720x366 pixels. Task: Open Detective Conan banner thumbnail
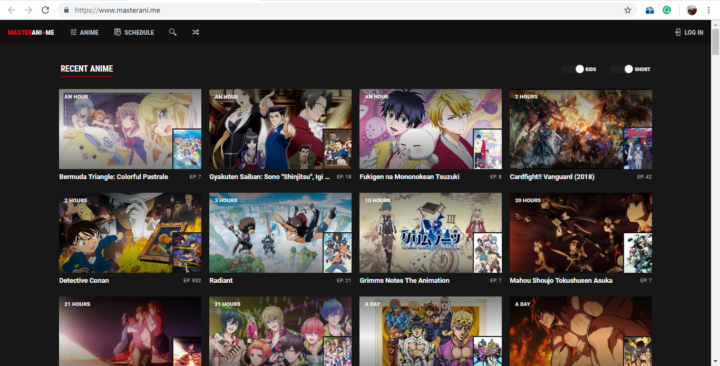(x=130, y=233)
